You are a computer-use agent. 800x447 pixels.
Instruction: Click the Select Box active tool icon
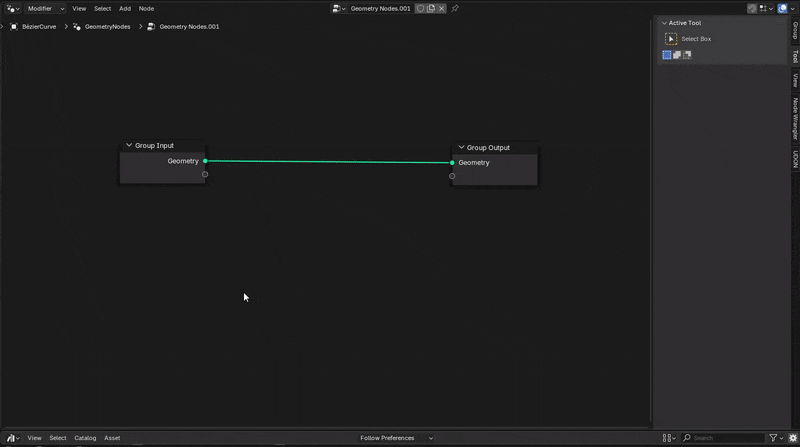point(671,39)
